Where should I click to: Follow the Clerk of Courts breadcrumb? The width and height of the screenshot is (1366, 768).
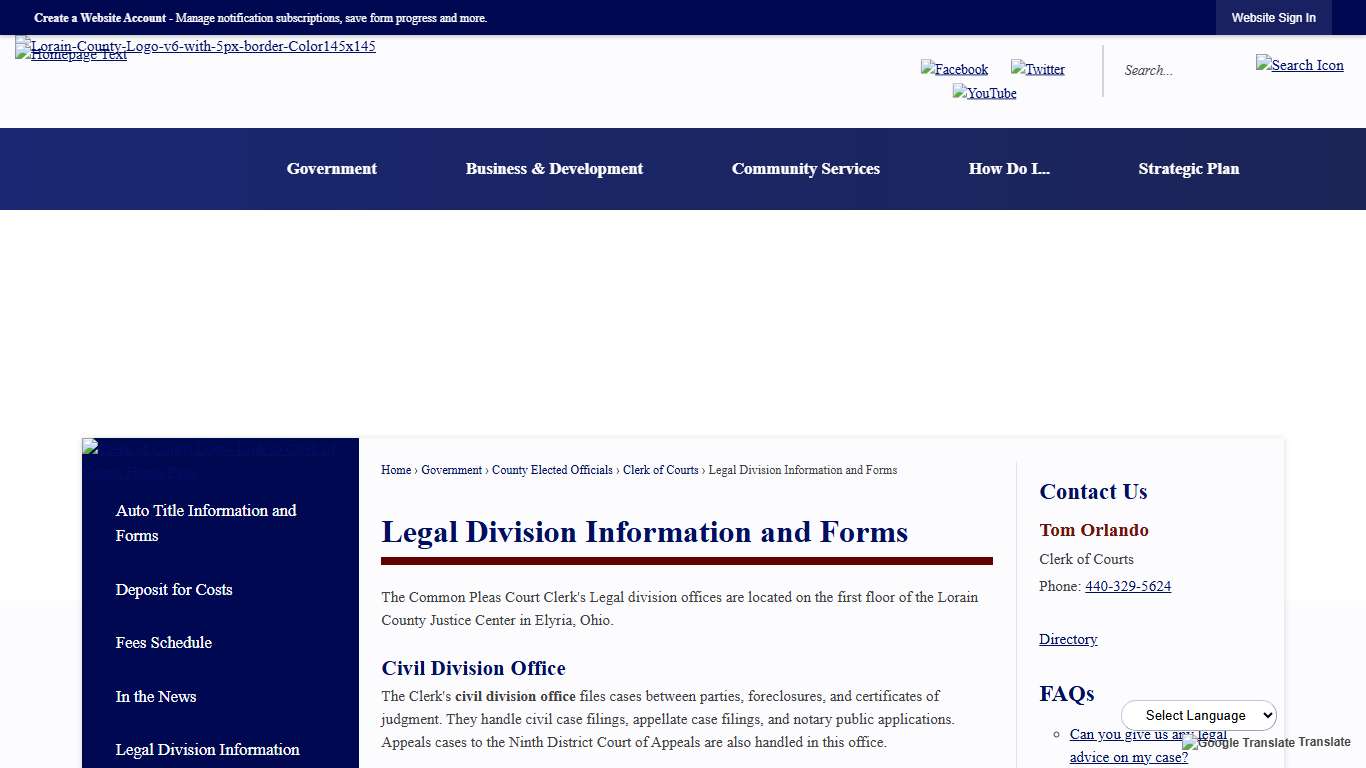660,470
